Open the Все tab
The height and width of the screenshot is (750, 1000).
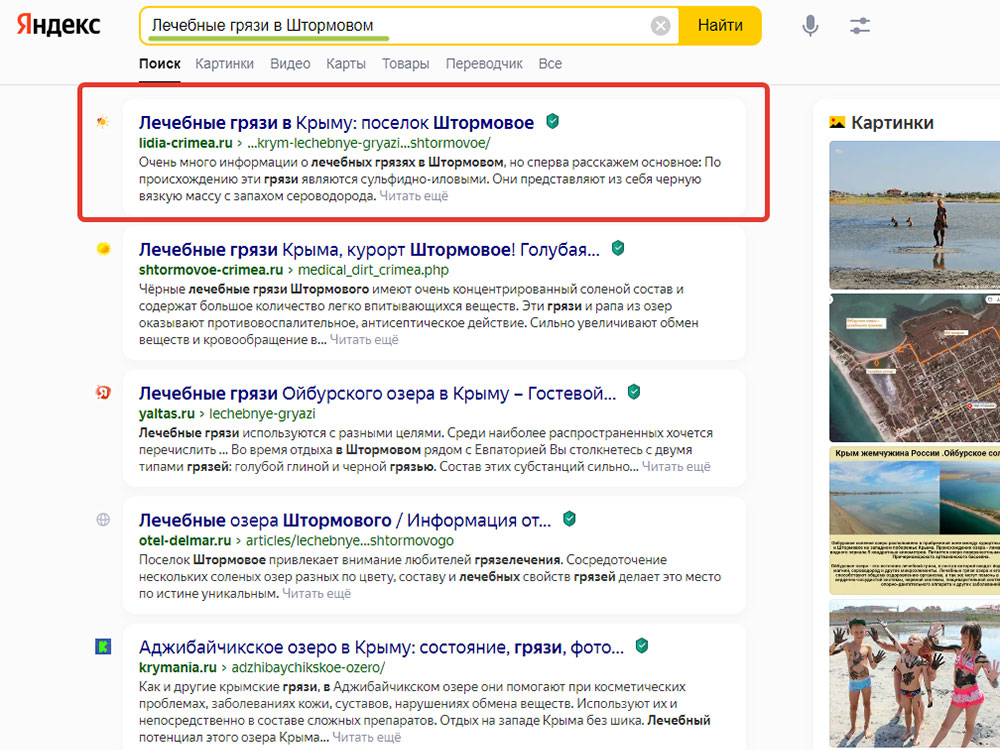[x=550, y=64]
